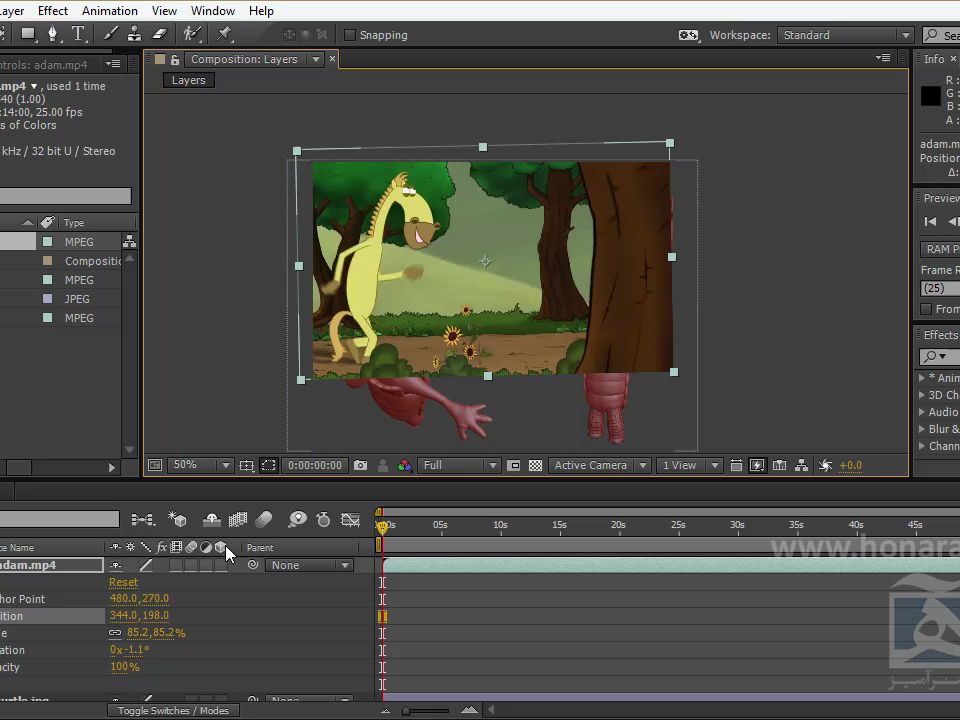Image resolution: width=960 pixels, height=720 pixels.
Task: Click Toggle Switches / Modes button
Action: (x=173, y=710)
